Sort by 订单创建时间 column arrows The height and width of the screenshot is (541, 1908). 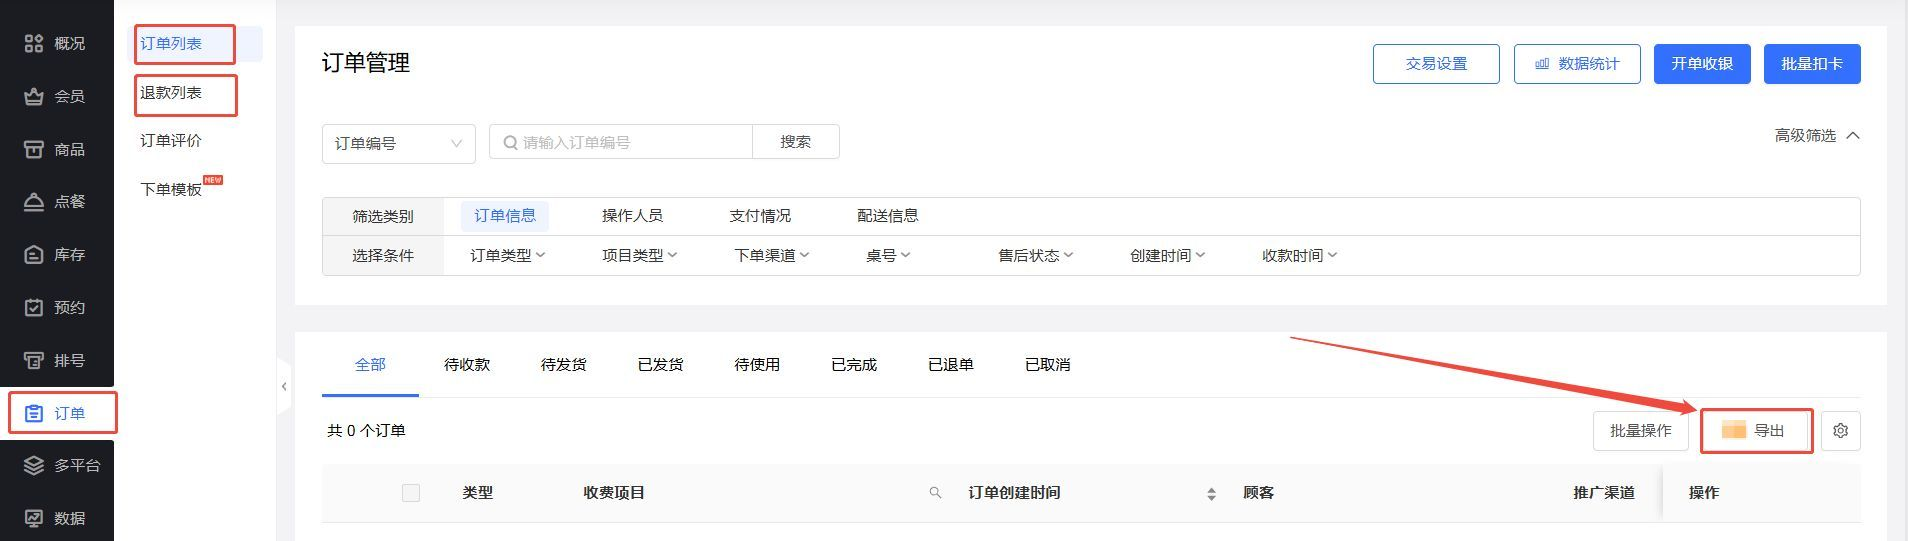click(1211, 494)
